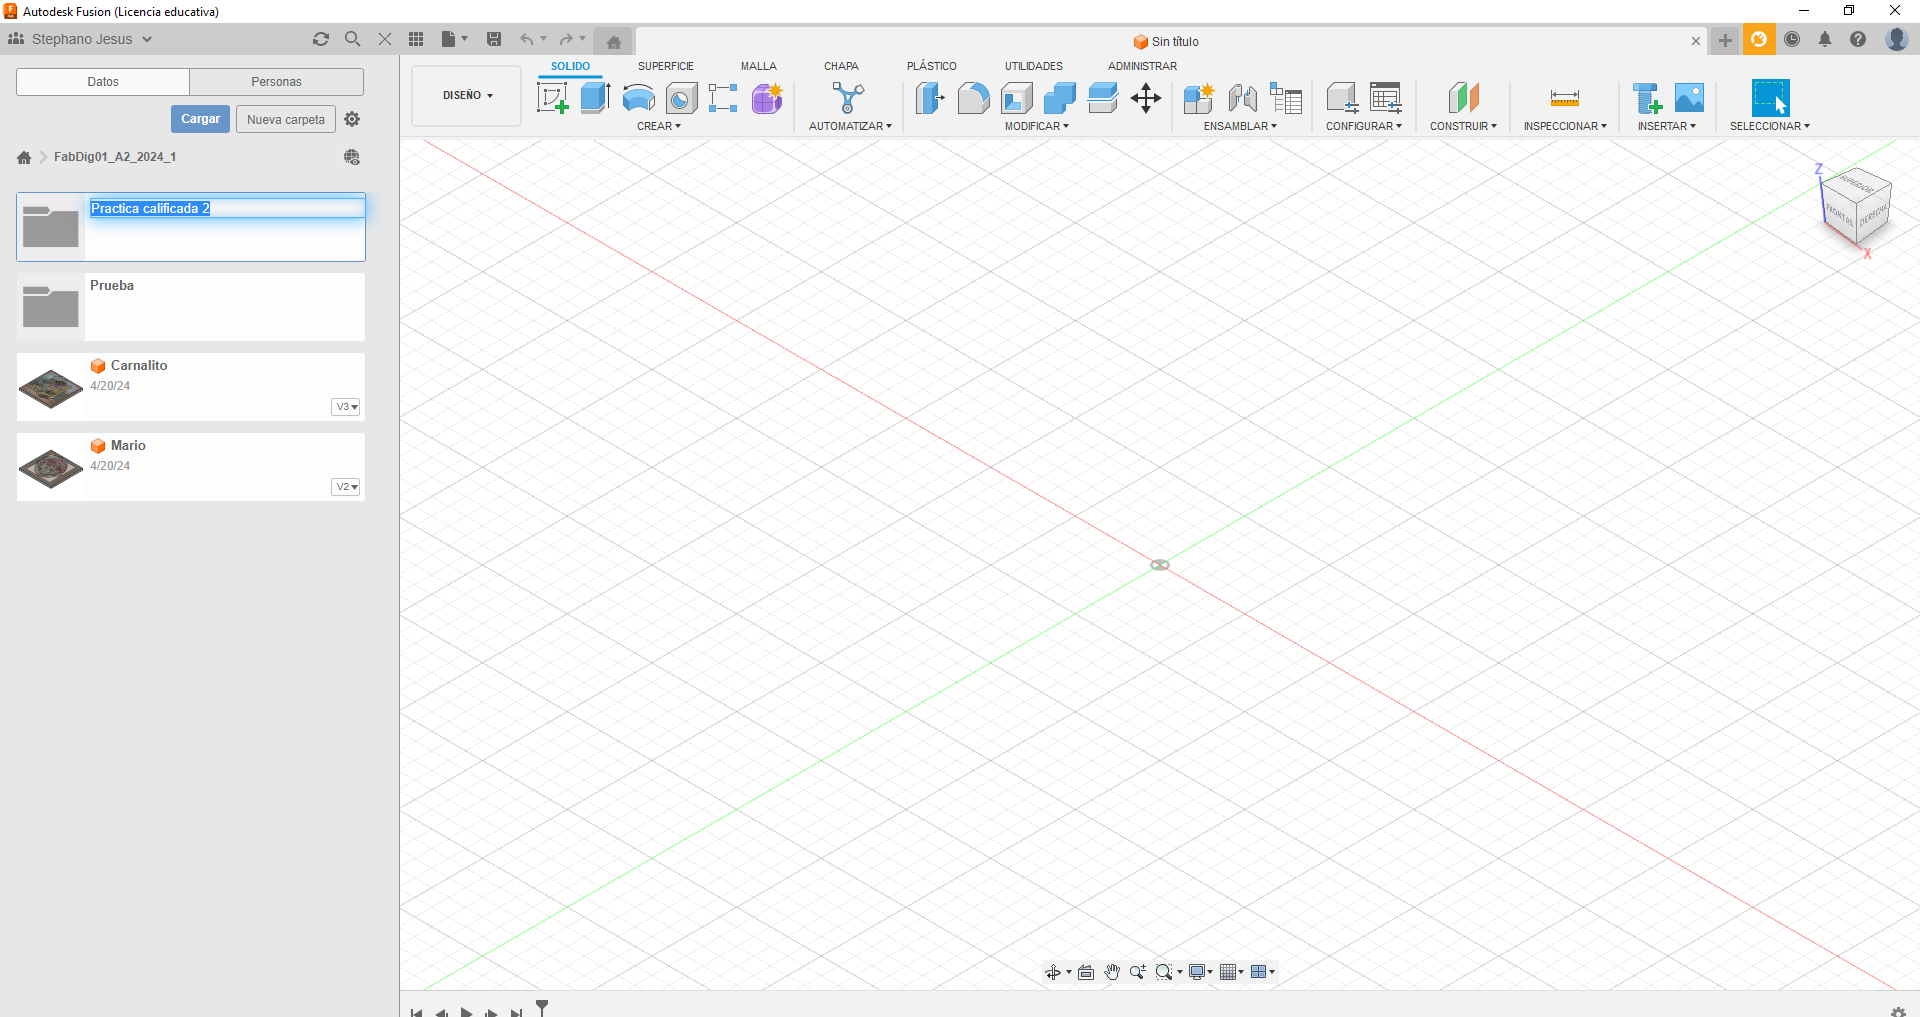
Task: Expand the Construir menu
Action: (1463, 126)
